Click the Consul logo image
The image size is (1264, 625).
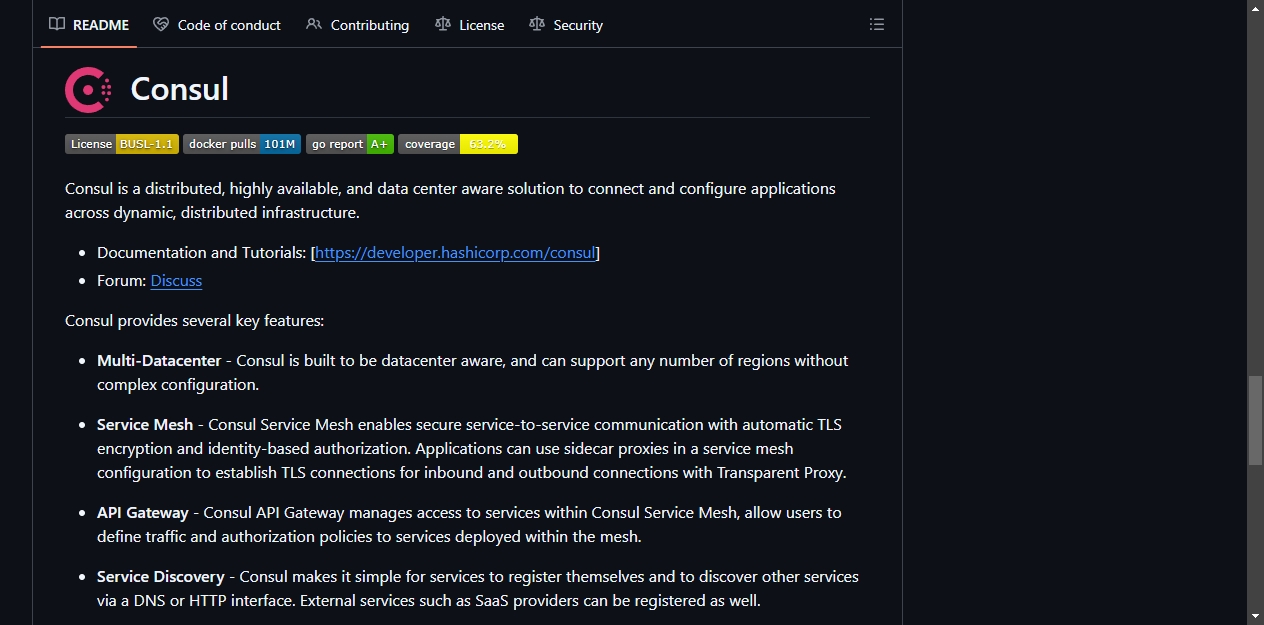point(88,89)
